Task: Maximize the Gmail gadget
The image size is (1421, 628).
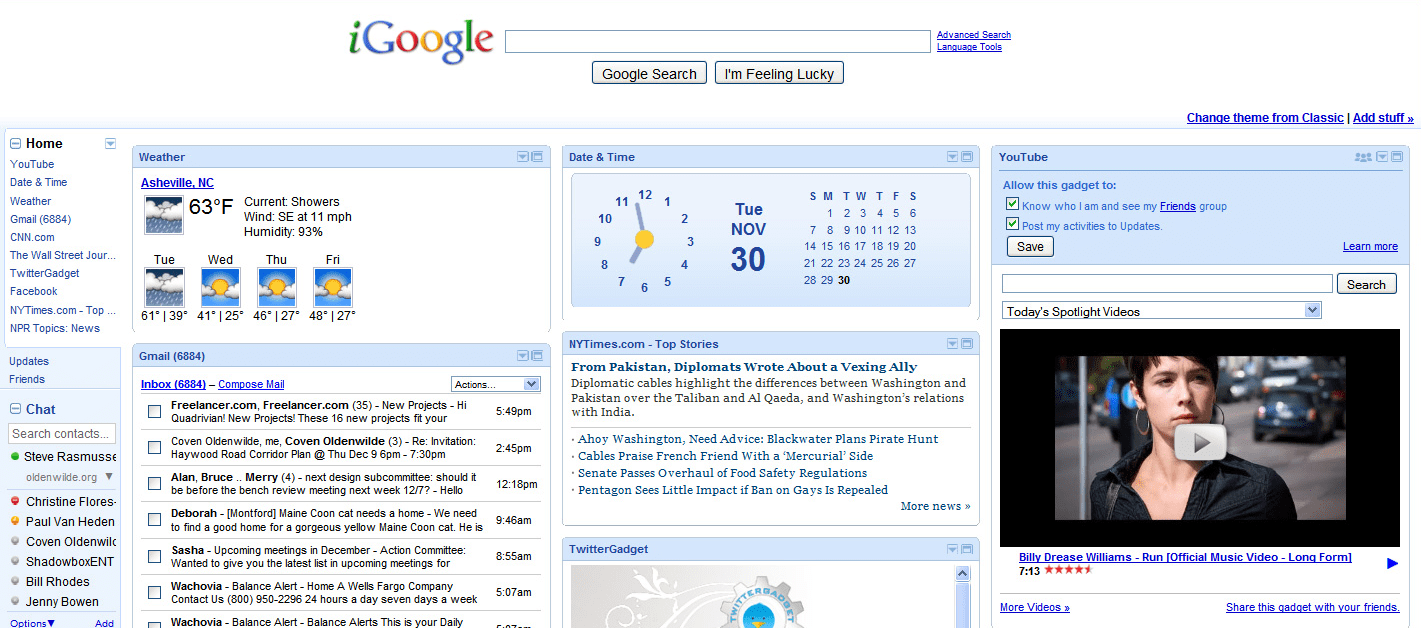Action: [x=537, y=356]
